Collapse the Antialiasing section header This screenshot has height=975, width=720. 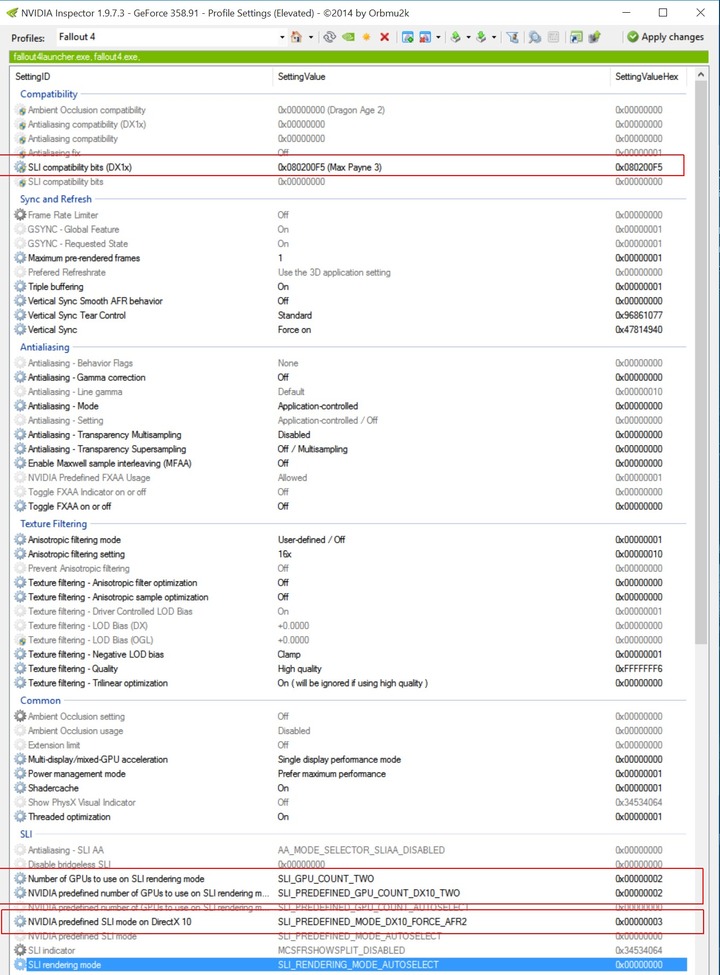45,347
